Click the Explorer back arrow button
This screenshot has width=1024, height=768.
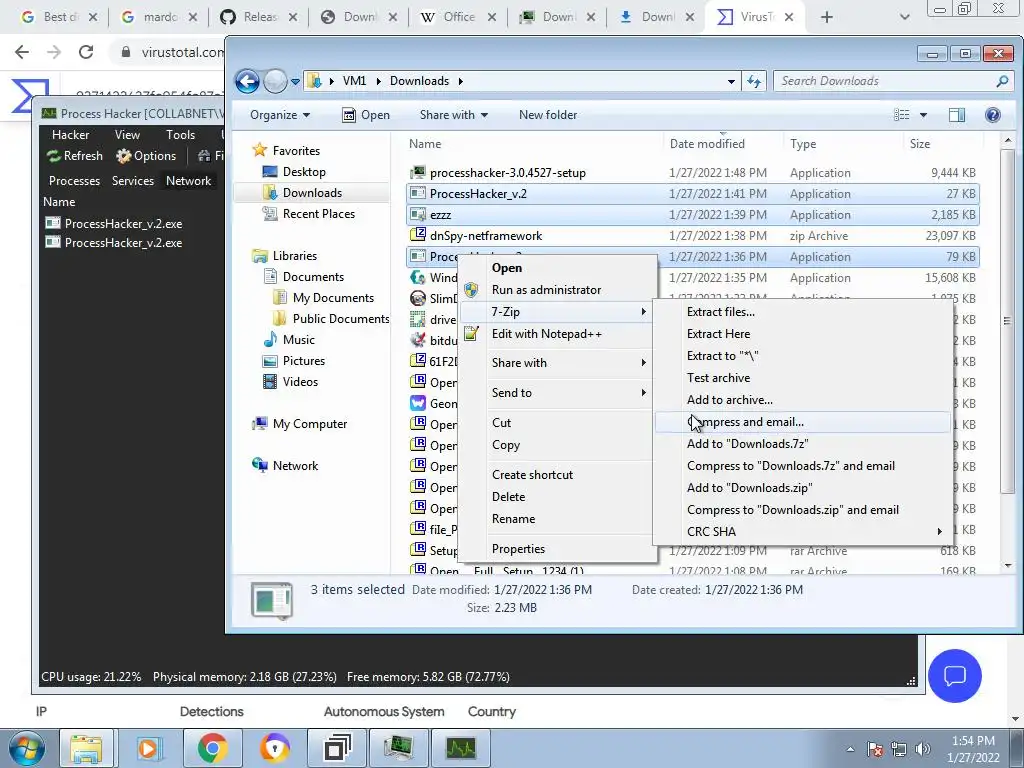tap(247, 82)
